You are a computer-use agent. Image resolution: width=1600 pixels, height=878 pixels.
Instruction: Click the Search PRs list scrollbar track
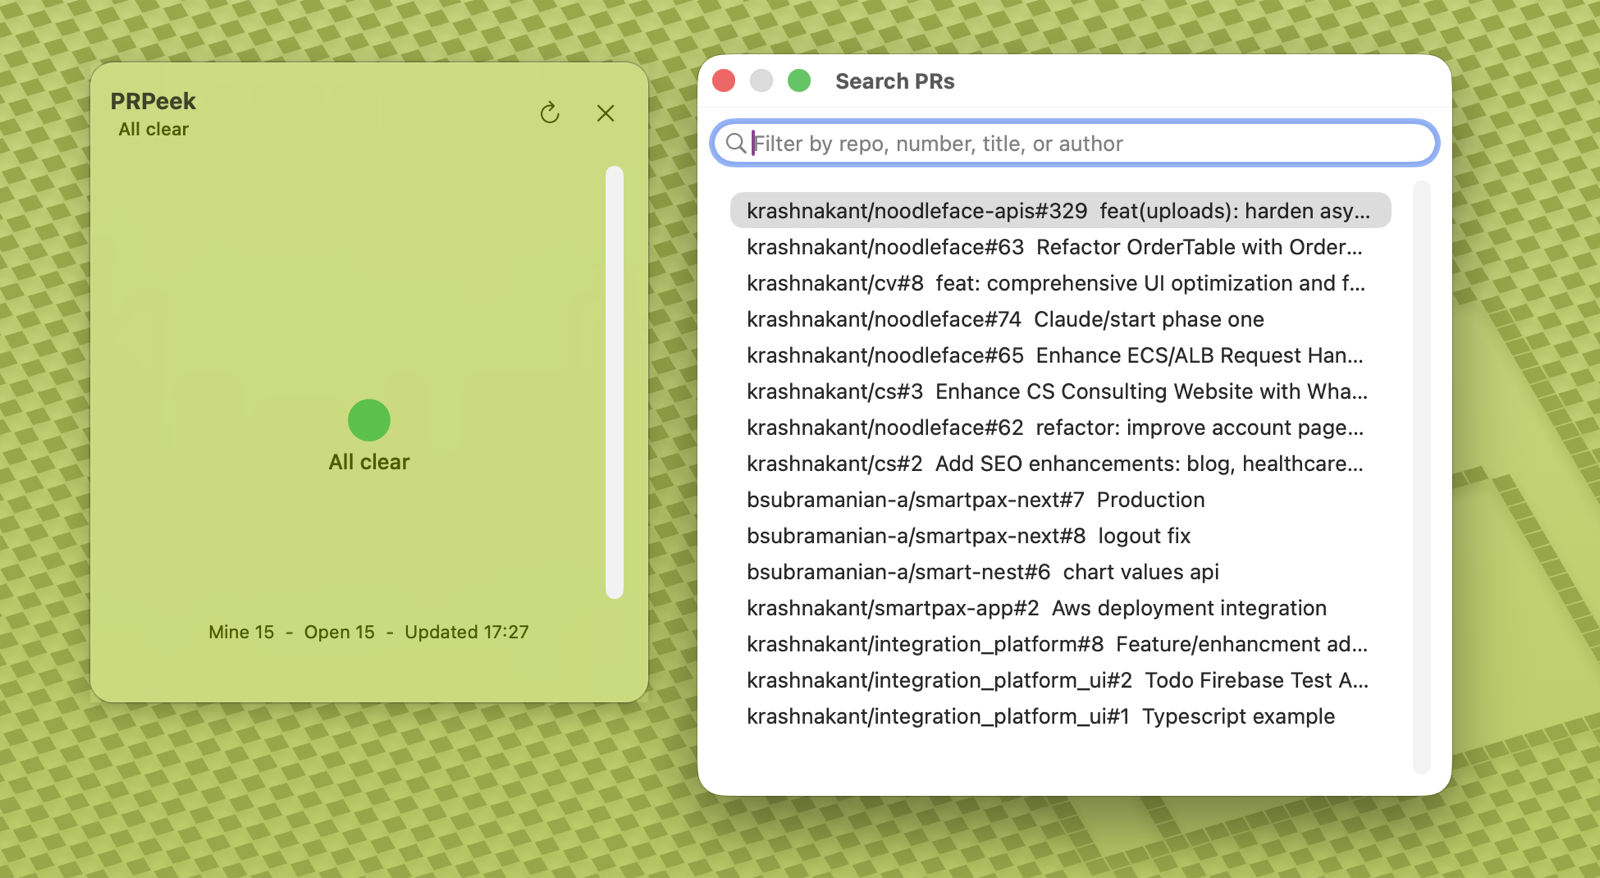coord(1422,477)
